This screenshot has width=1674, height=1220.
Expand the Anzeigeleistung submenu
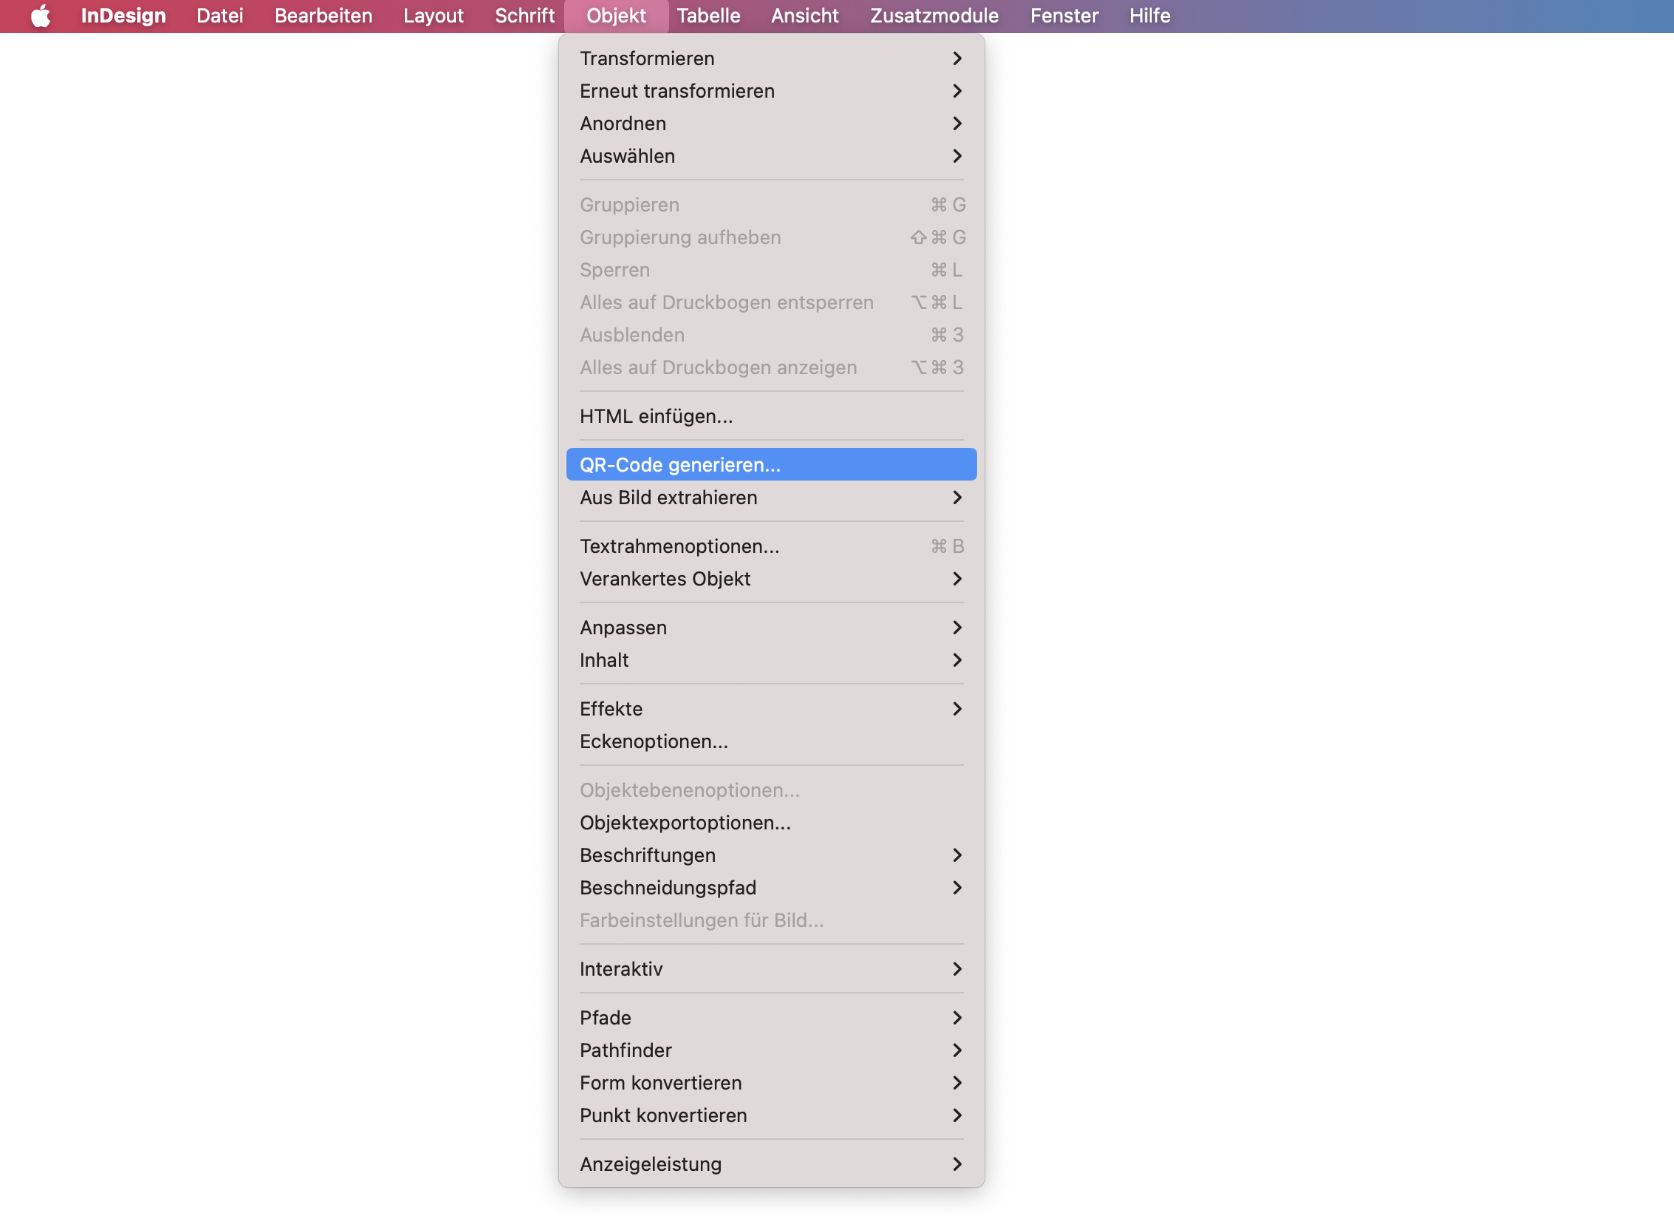click(x=771, y=1164)
